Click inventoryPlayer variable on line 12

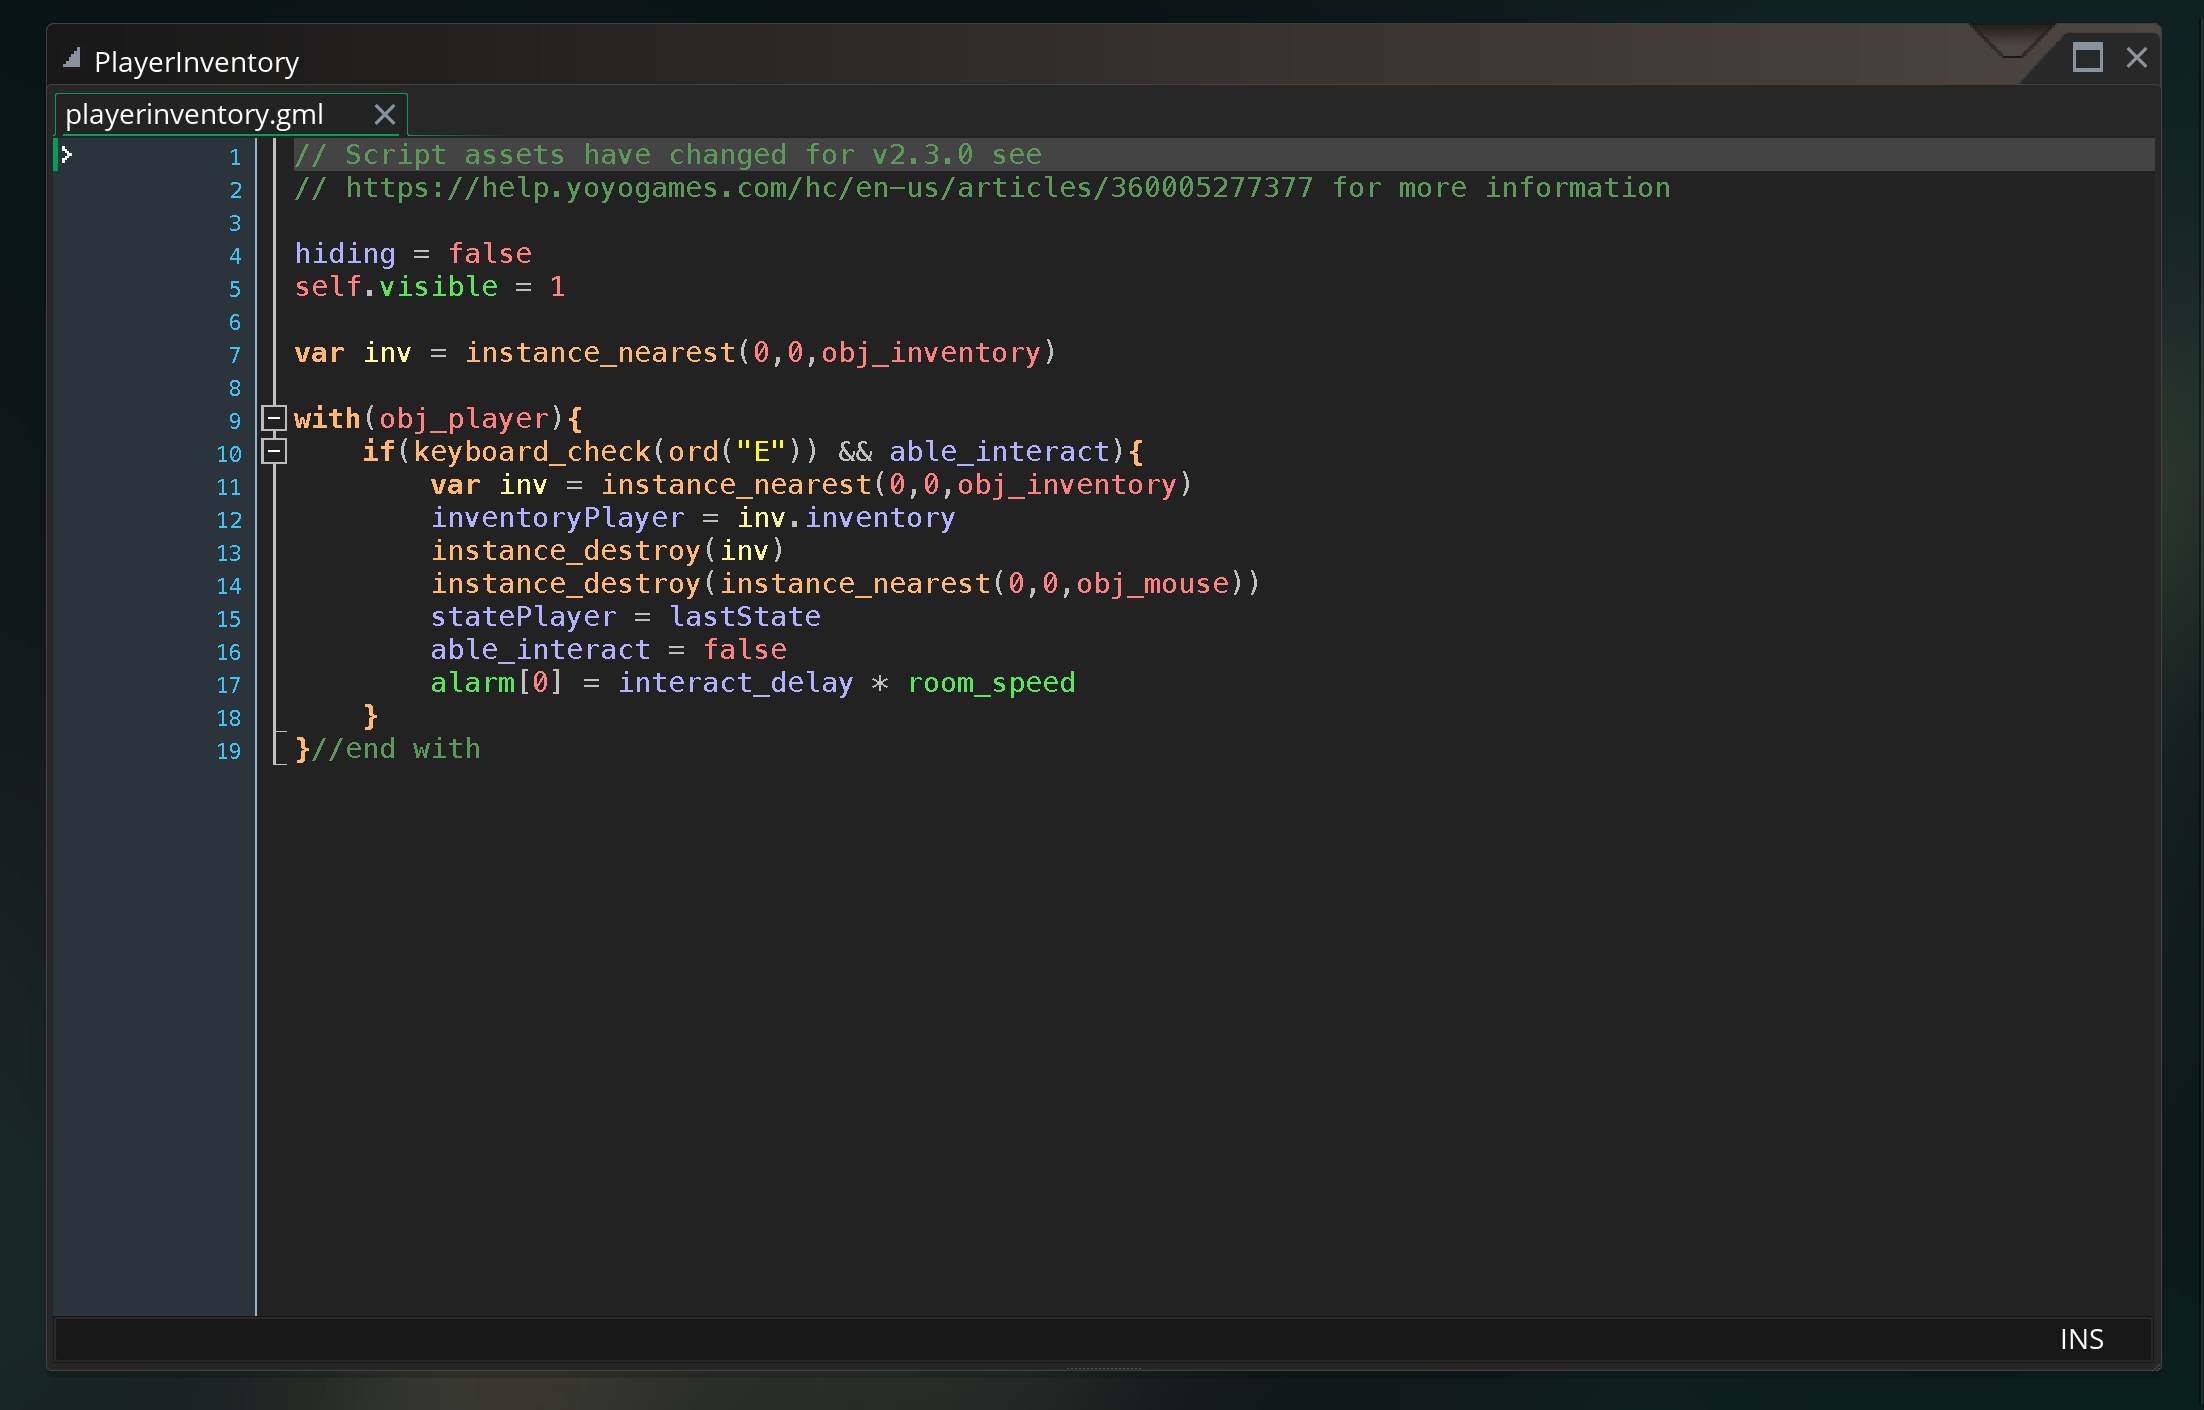coord(558,518)
